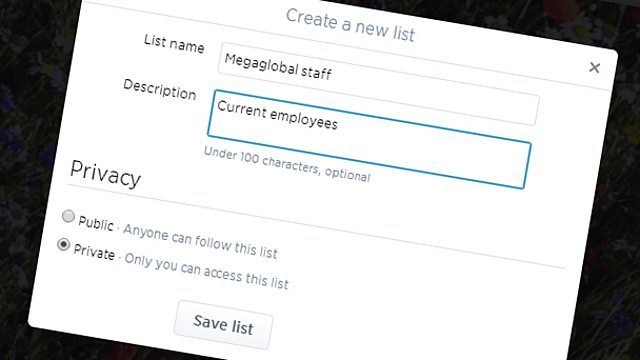Focus the Description text box
The width and height of the screenshot is (640, 360).
tap(369, 139)
